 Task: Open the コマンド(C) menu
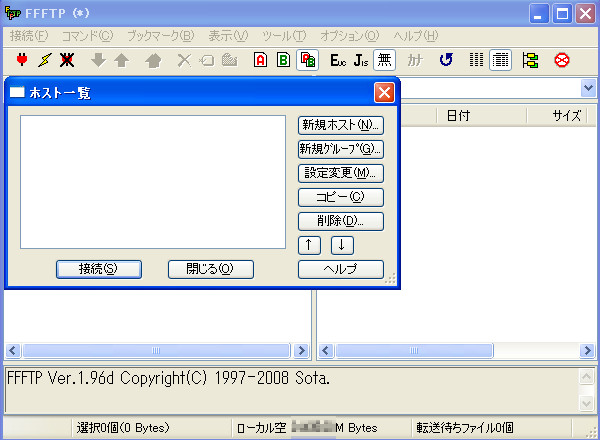pyautogui.click(x=88, y=36)
